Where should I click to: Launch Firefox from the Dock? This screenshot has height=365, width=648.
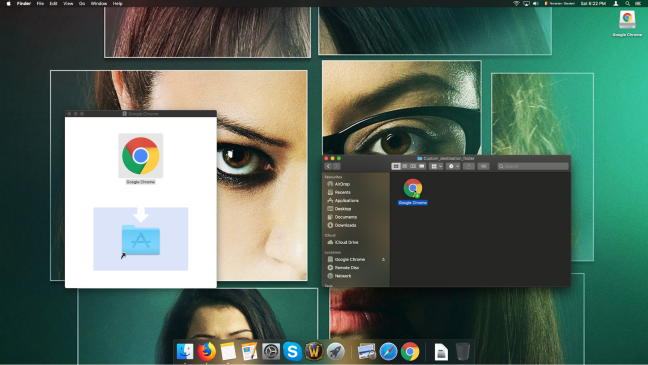coord(206,352)
